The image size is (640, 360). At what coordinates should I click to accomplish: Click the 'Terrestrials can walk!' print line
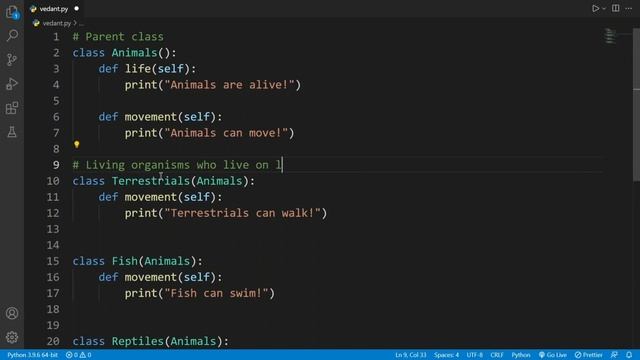click(226, 213)
